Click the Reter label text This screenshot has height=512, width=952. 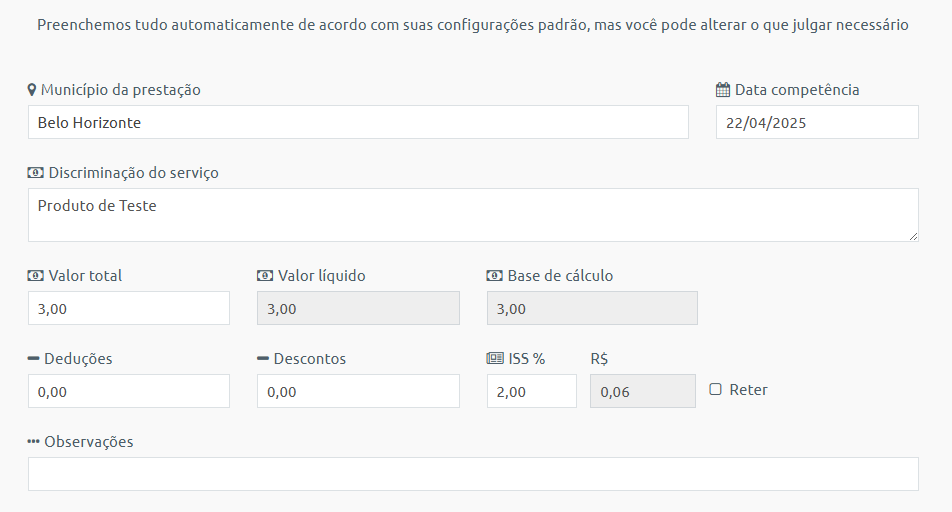click(x=748, y=390)
